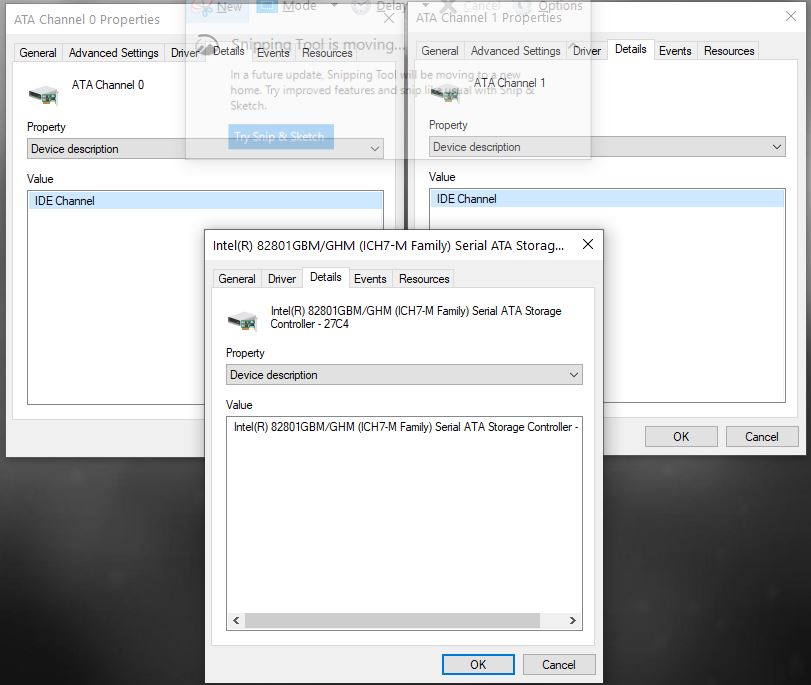Select Details tab in Intel Storage Controller dialog
811x685 pixels.
[325, 277]
